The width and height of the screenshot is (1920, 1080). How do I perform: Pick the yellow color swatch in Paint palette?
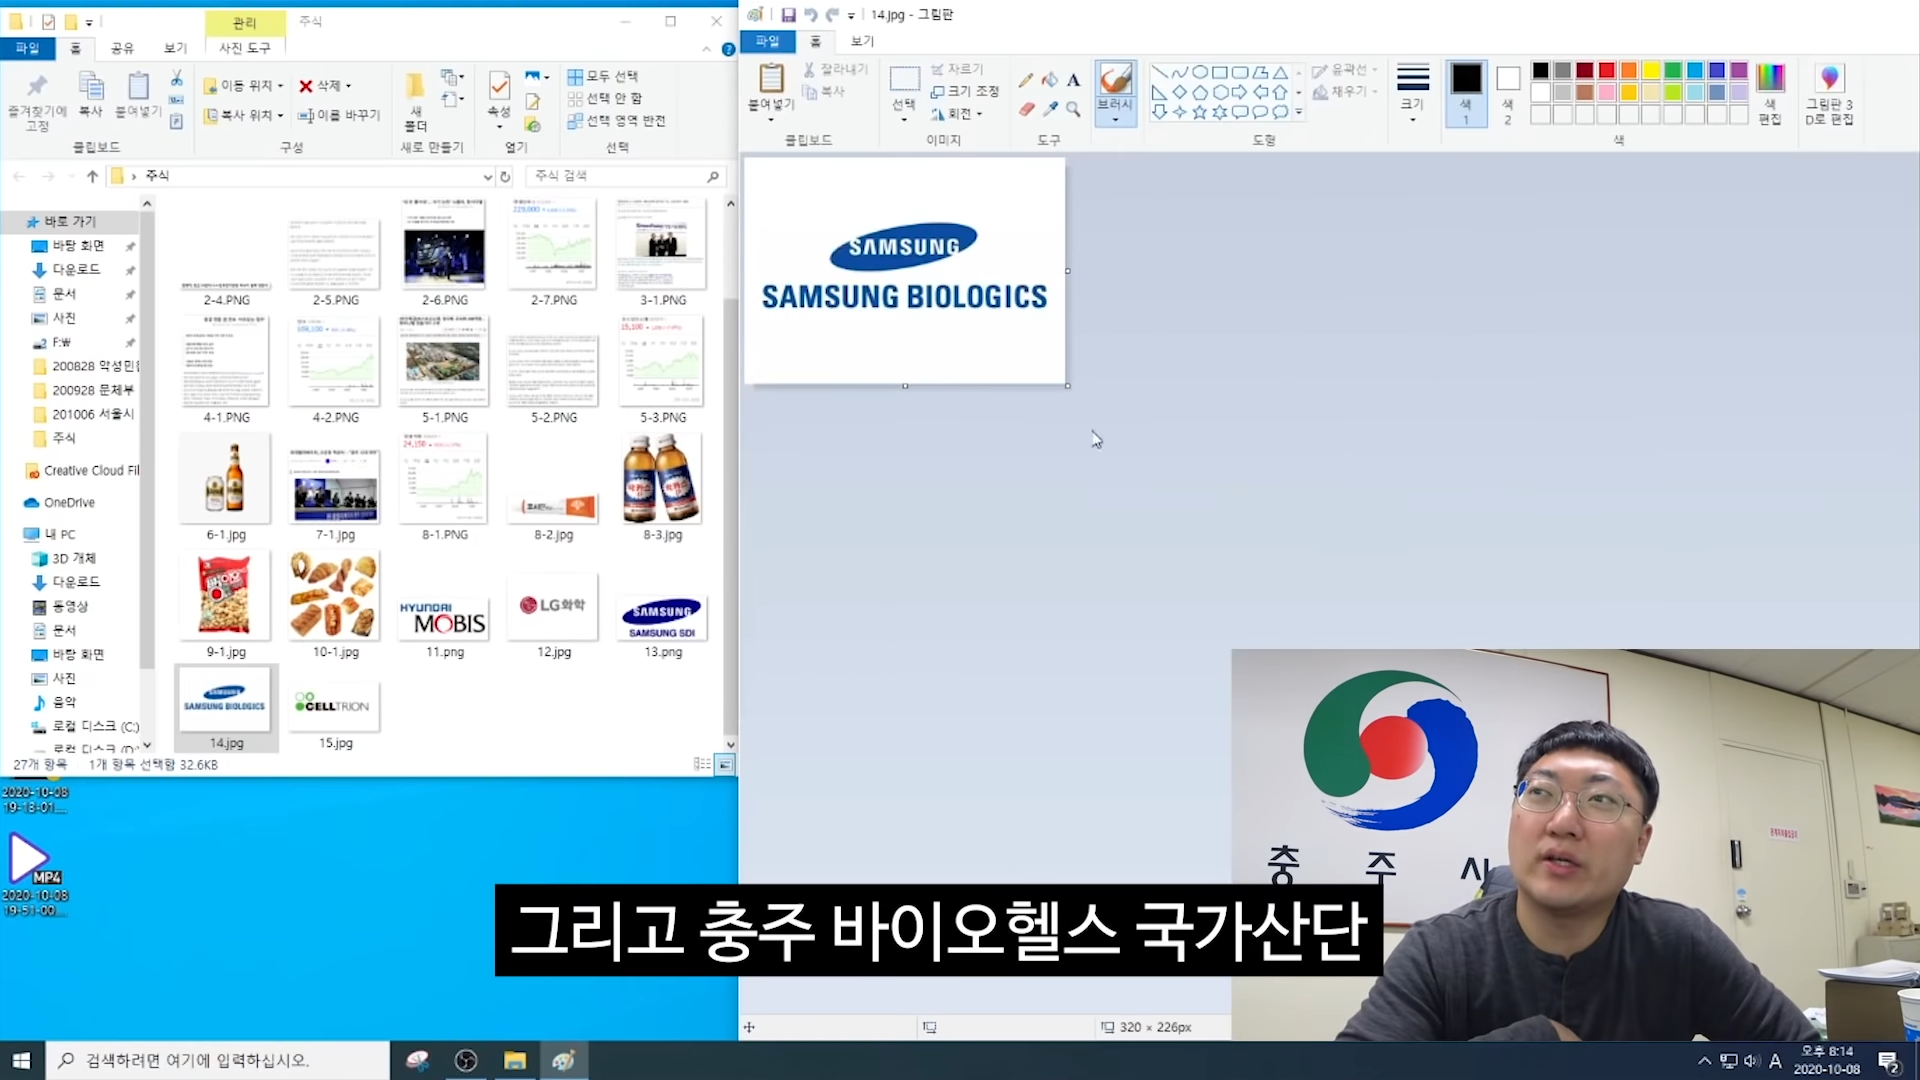tap(1651, 70)
